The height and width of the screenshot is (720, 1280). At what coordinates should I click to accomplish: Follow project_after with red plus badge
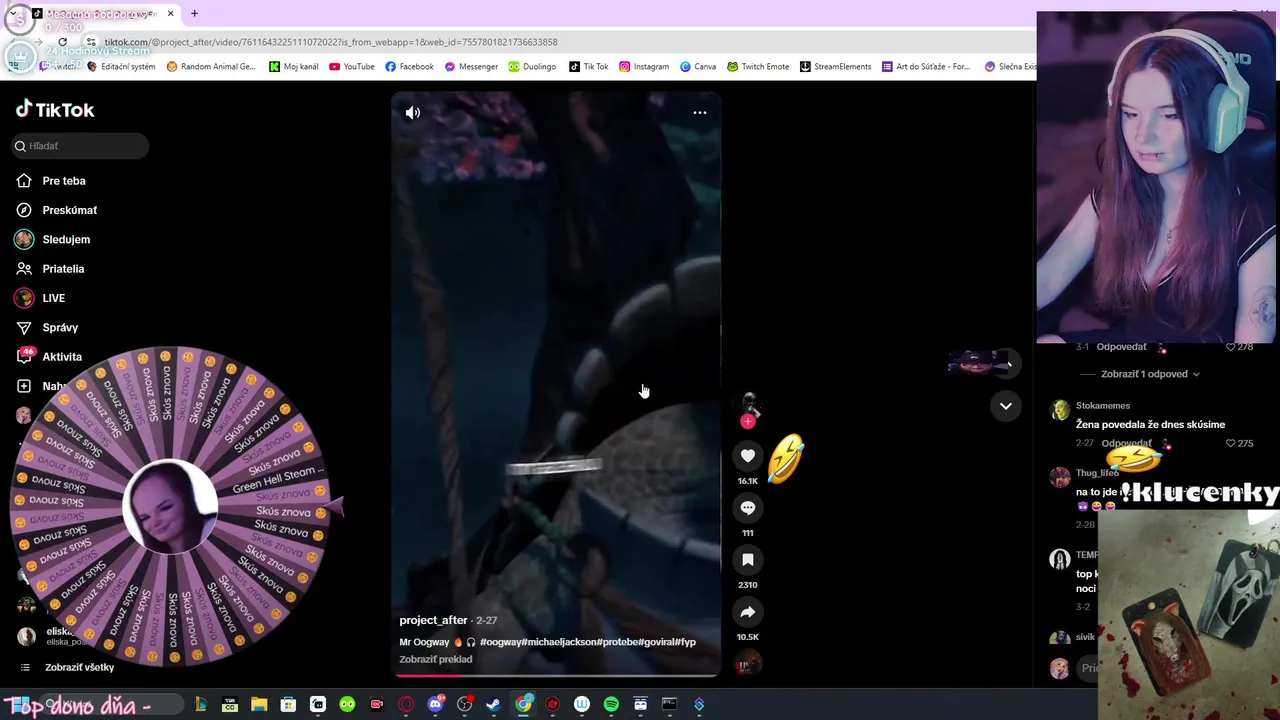[x=747, y=422]
